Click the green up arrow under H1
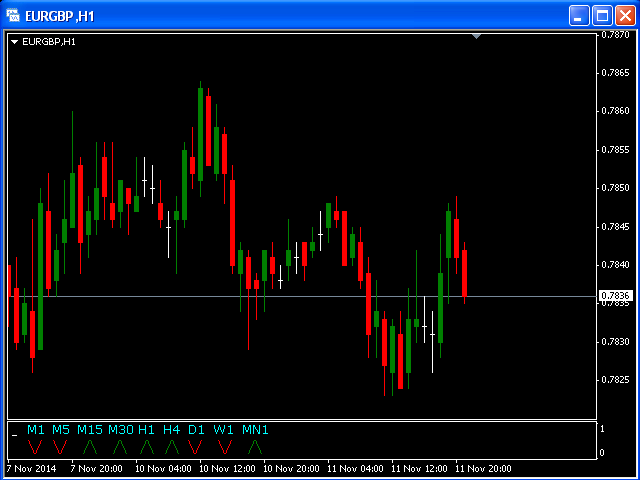 (x=146, y=447)
